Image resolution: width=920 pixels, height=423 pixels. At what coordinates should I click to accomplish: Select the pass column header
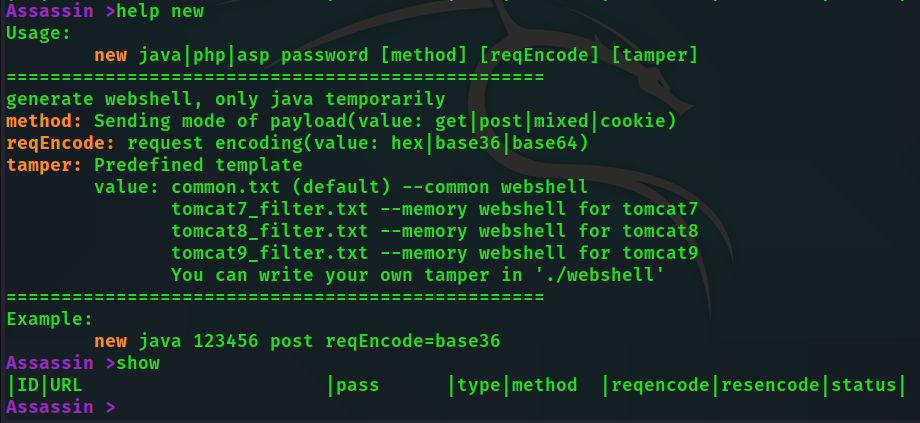(359, 385)
